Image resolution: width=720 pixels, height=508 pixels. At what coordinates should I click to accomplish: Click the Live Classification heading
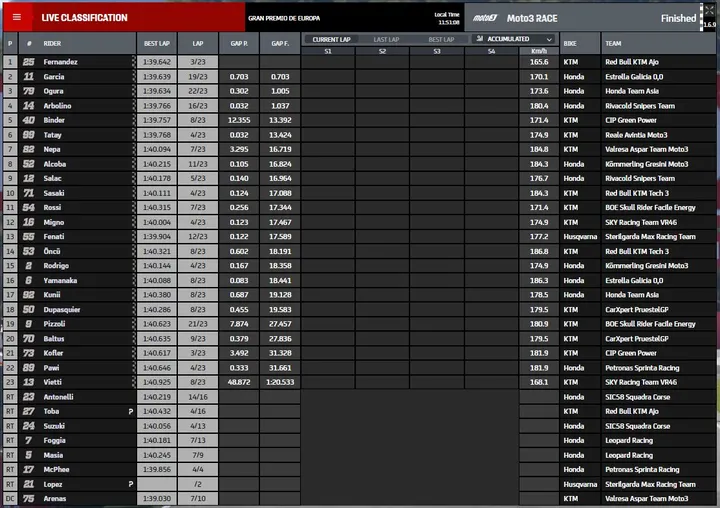(x=84, y=18)
